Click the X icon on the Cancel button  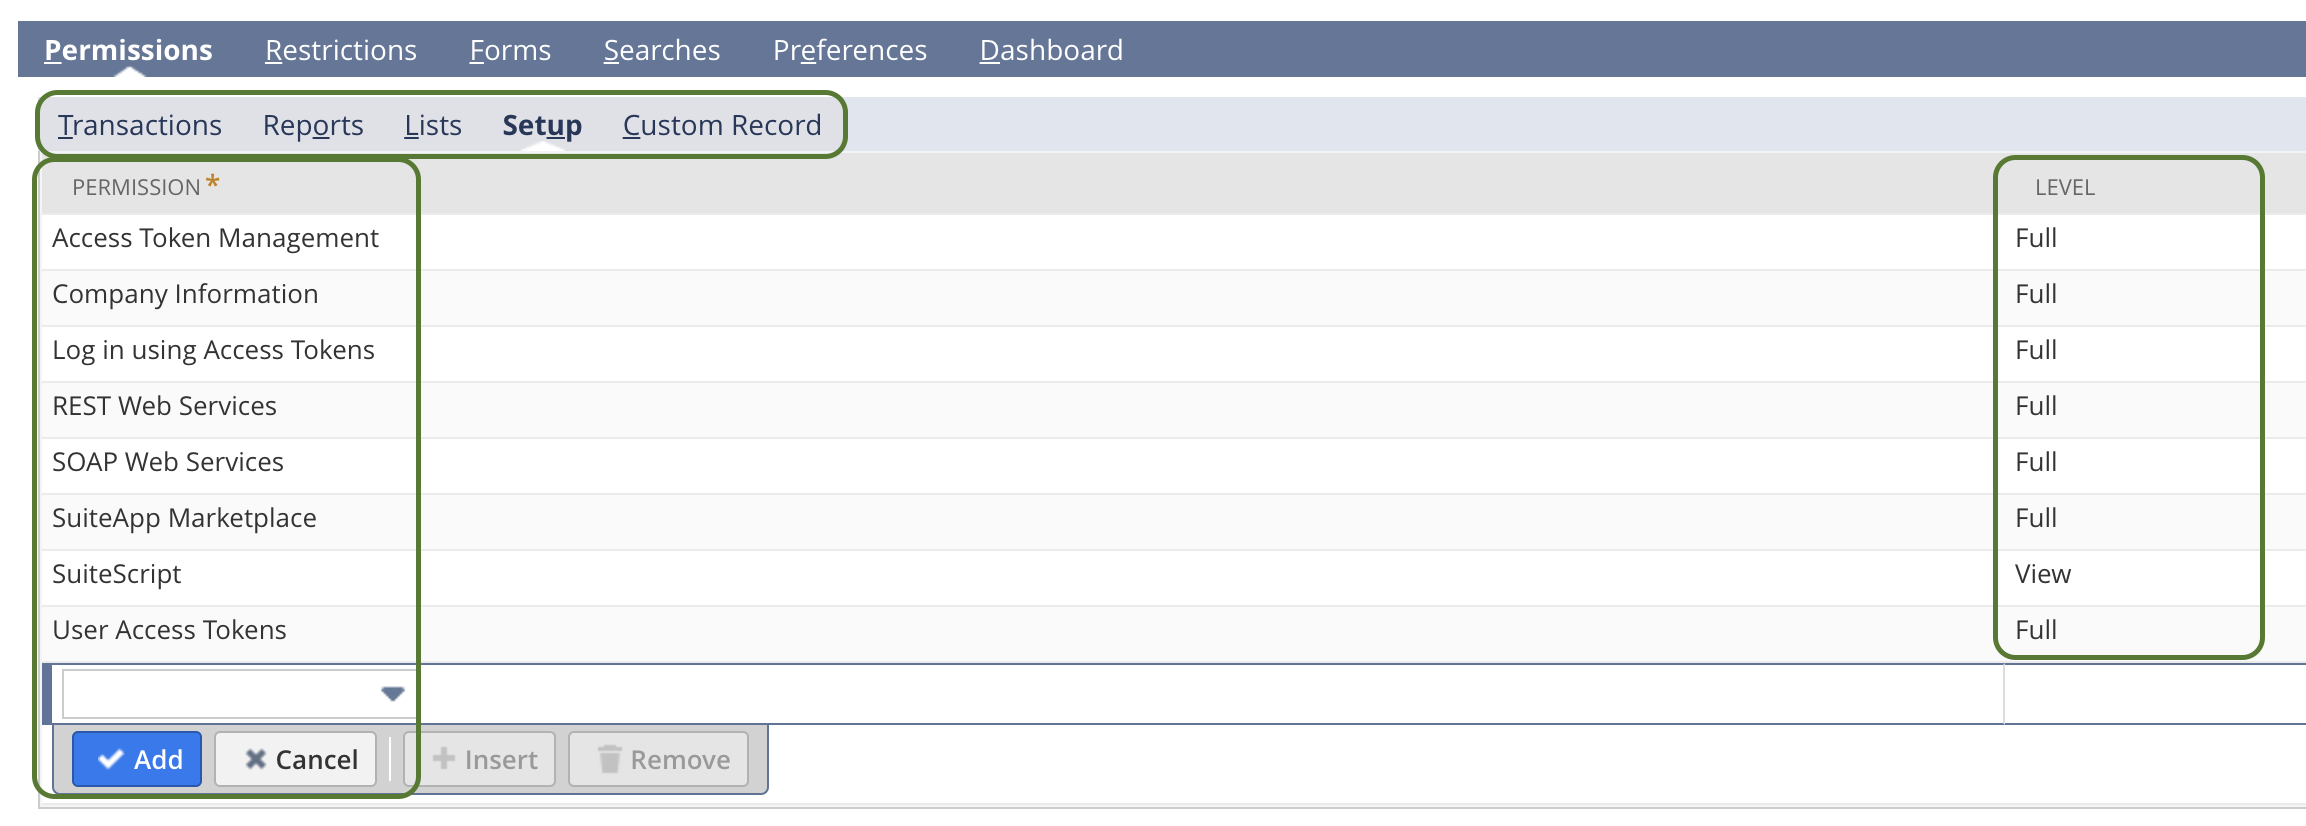coord(257,759)
